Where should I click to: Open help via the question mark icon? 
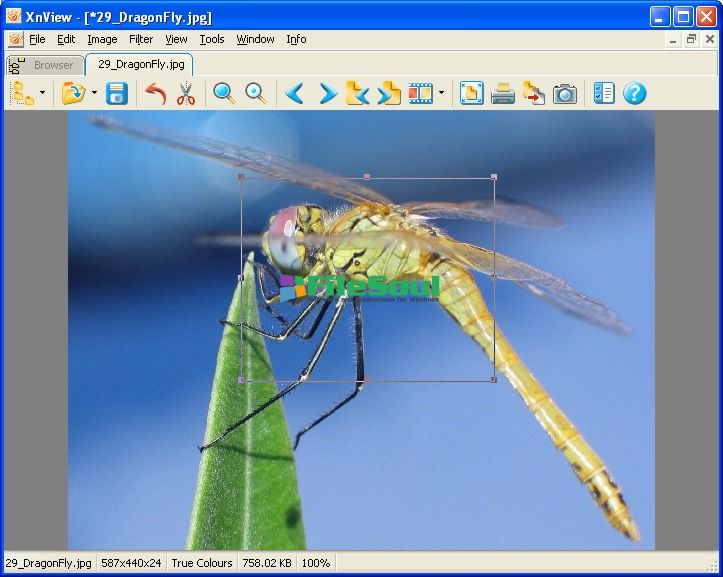[x=635, y=94]
